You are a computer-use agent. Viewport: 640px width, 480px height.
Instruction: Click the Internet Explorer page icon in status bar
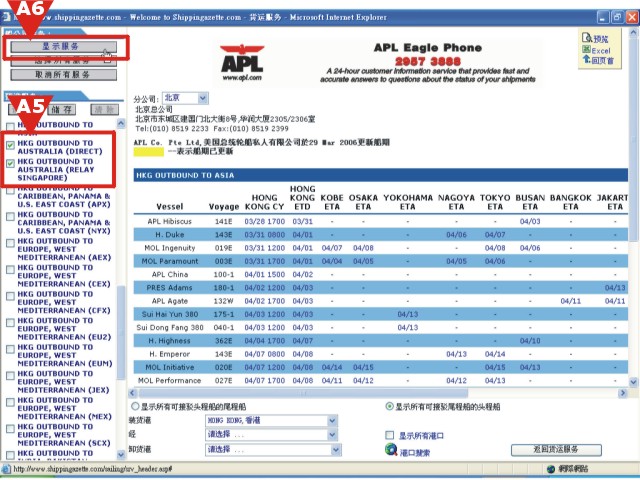click(6, 469)
